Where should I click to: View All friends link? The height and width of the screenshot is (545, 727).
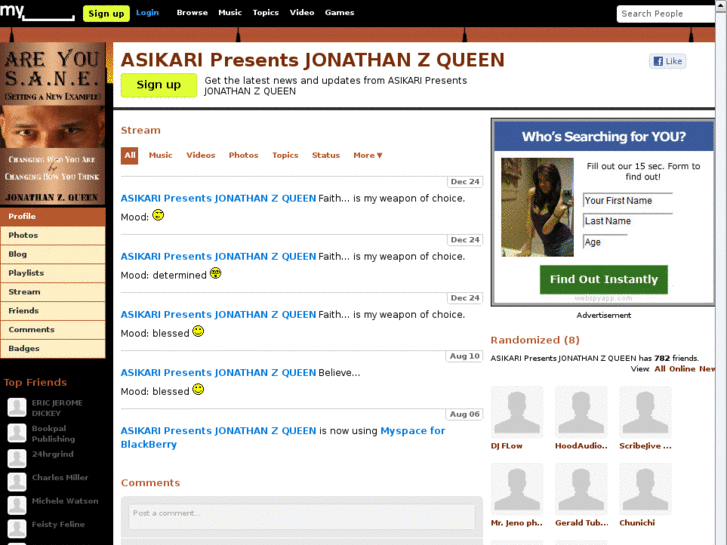point(660,369)
